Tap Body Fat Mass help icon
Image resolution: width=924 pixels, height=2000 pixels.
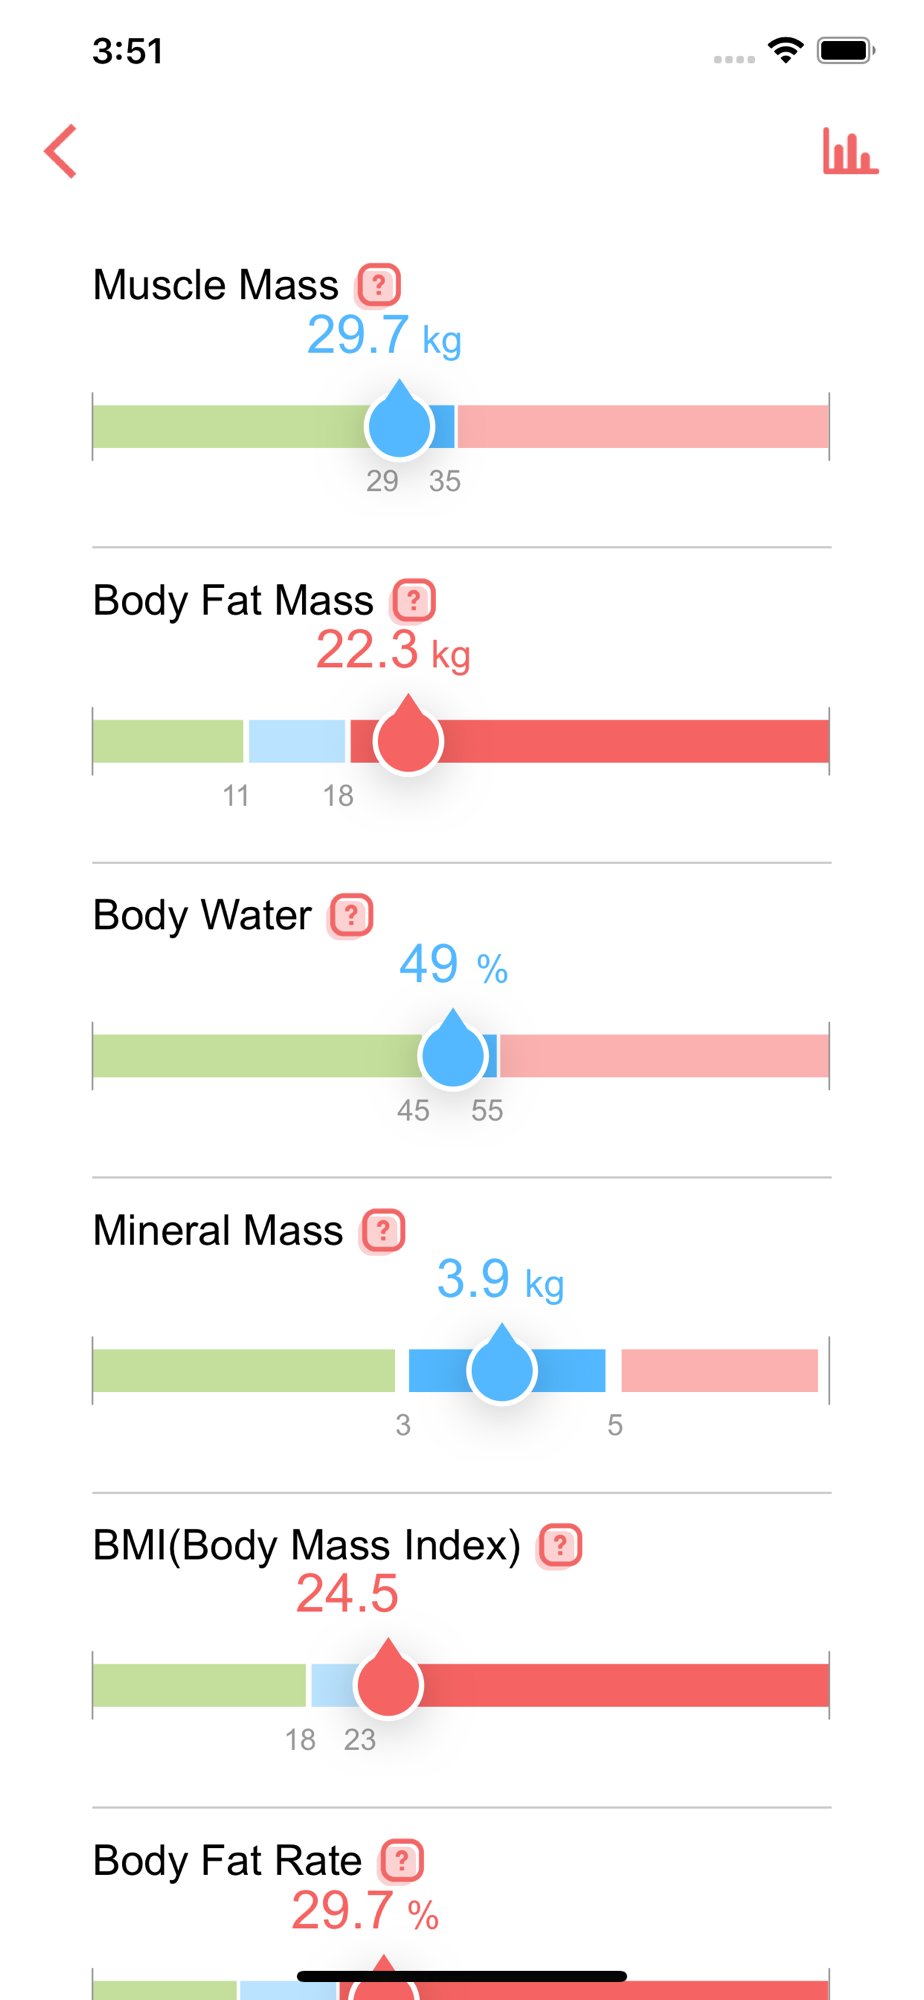(x=414, y=601)
